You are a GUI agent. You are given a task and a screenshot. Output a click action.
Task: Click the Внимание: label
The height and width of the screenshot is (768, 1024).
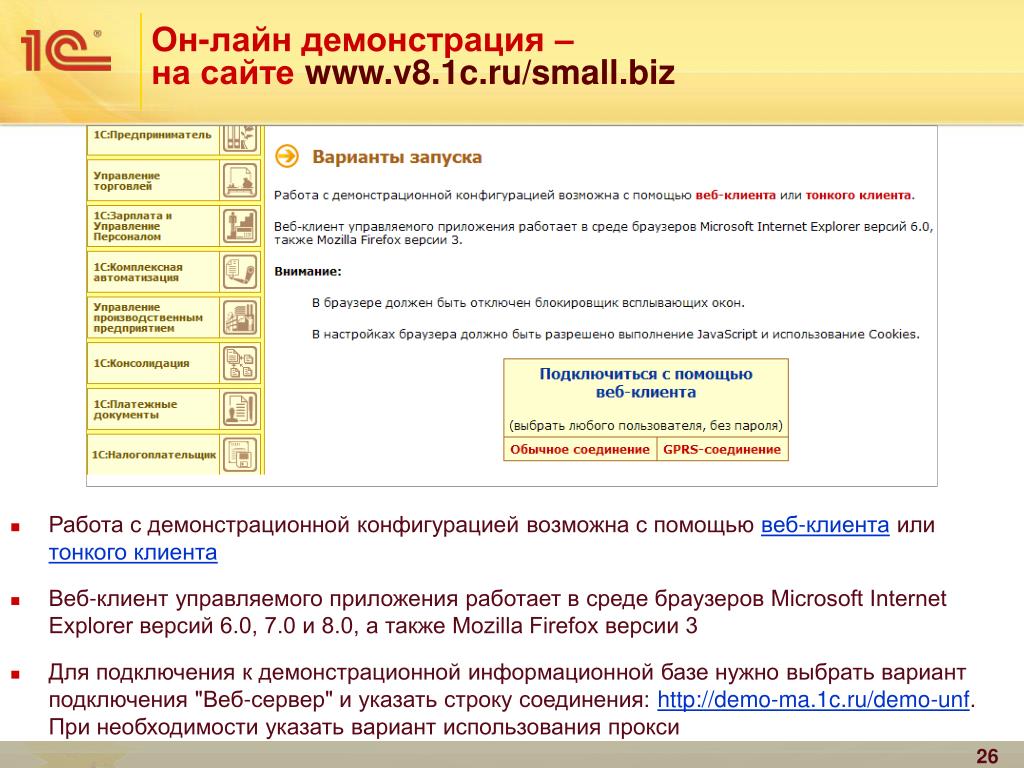308,272
